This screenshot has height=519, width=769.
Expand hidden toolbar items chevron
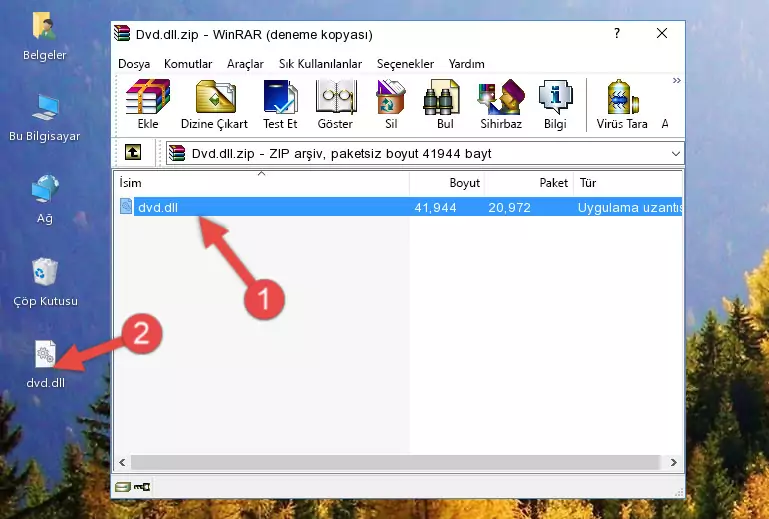[676, 80]
